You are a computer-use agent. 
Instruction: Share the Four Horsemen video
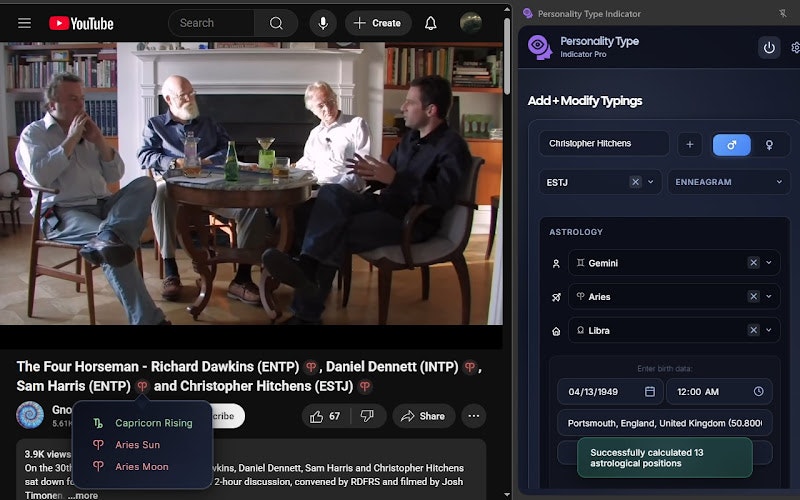(x=423, y=416)
